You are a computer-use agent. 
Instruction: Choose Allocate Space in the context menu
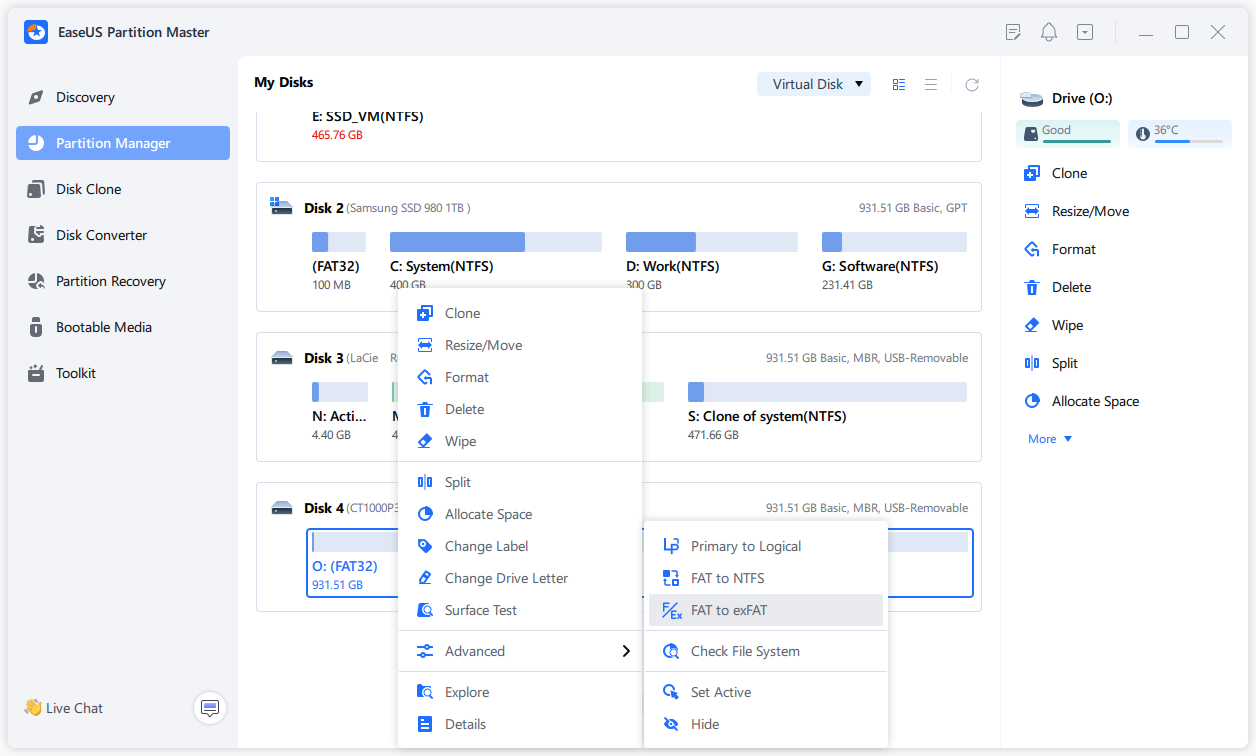pos(520,514)
